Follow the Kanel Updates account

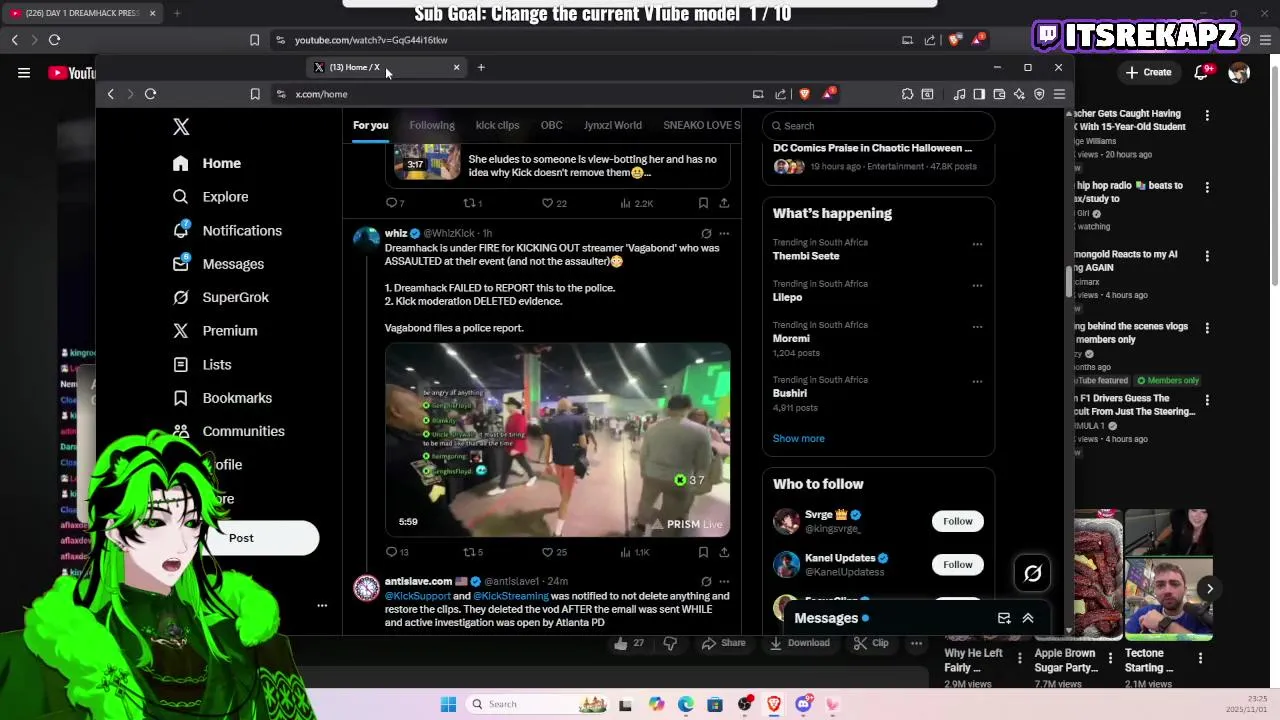point(957,565)
